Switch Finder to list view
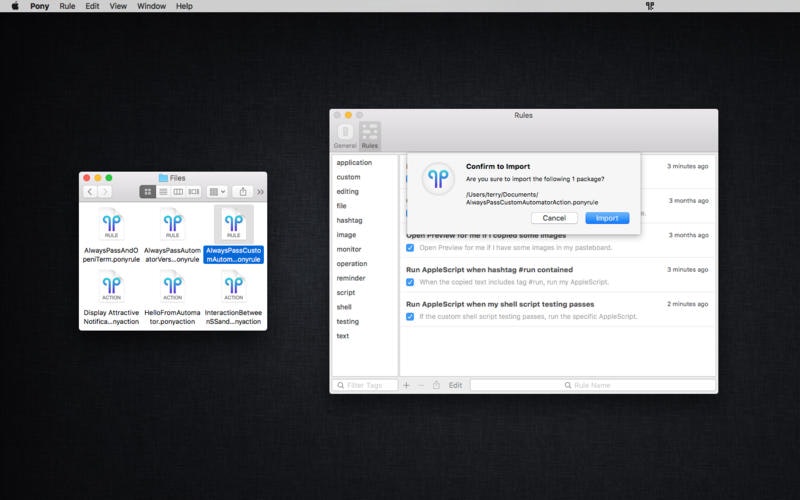Screen dimensions: 800x500 coord(162,191)
